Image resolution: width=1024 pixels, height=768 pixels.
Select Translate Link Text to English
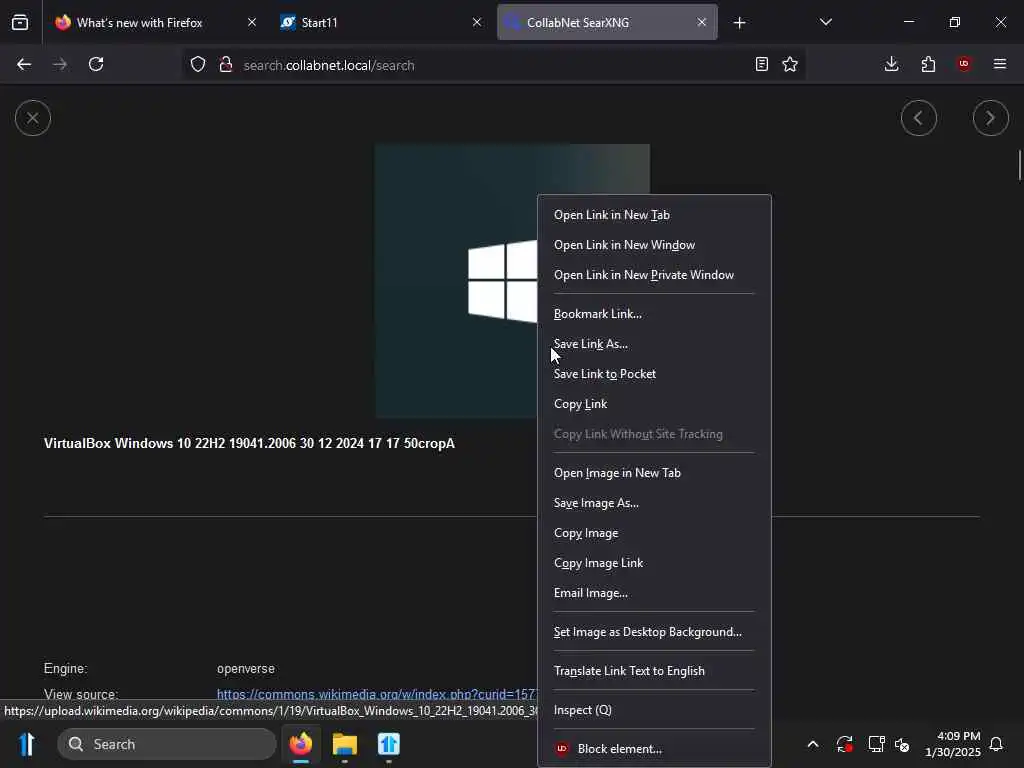click(654, 671)
